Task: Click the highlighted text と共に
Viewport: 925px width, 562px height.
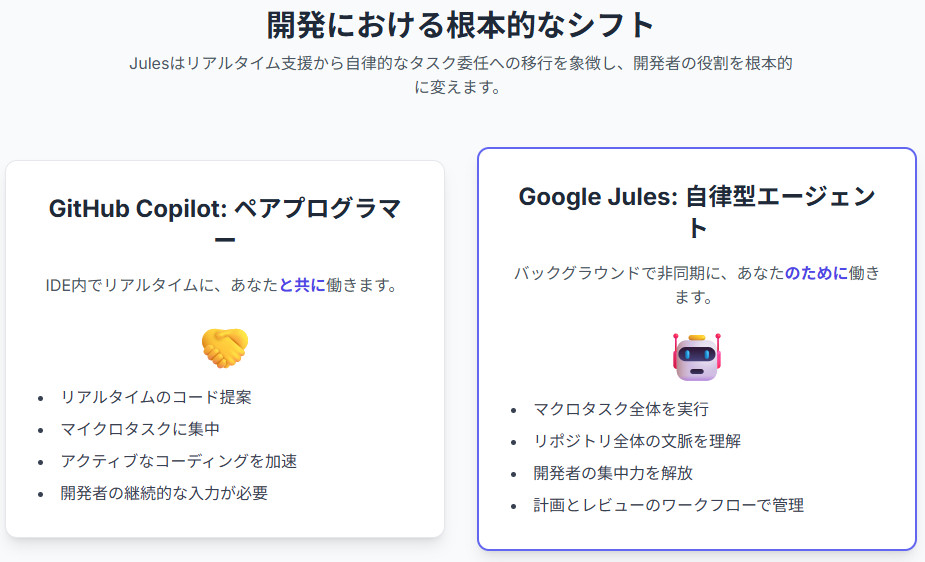Action: [x=302, y=285]
